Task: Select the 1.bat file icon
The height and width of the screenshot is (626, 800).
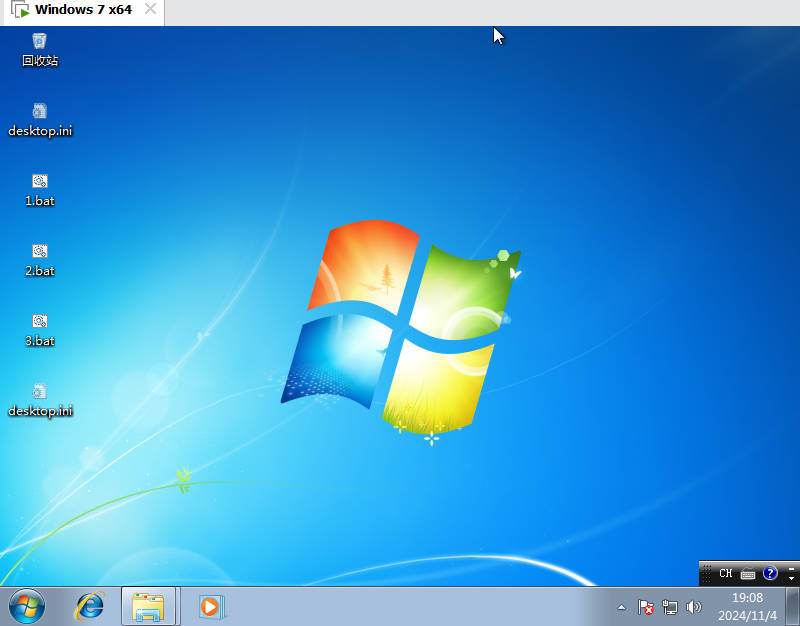Action: pos(40,190)
